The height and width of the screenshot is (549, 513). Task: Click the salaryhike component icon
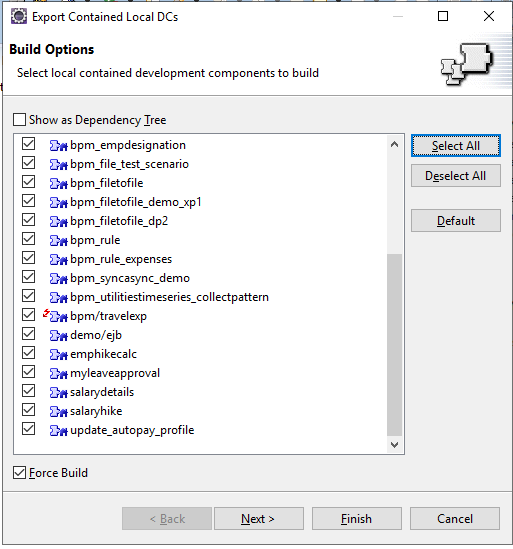click(x=58, y=411)
